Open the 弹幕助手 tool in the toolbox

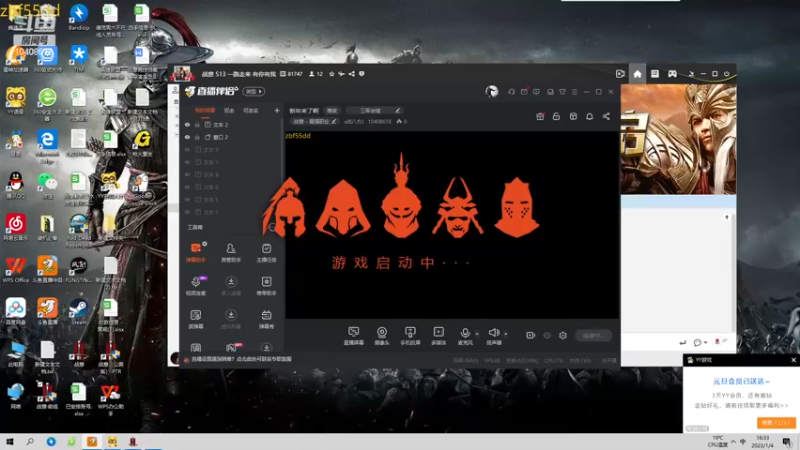[196, 252]
